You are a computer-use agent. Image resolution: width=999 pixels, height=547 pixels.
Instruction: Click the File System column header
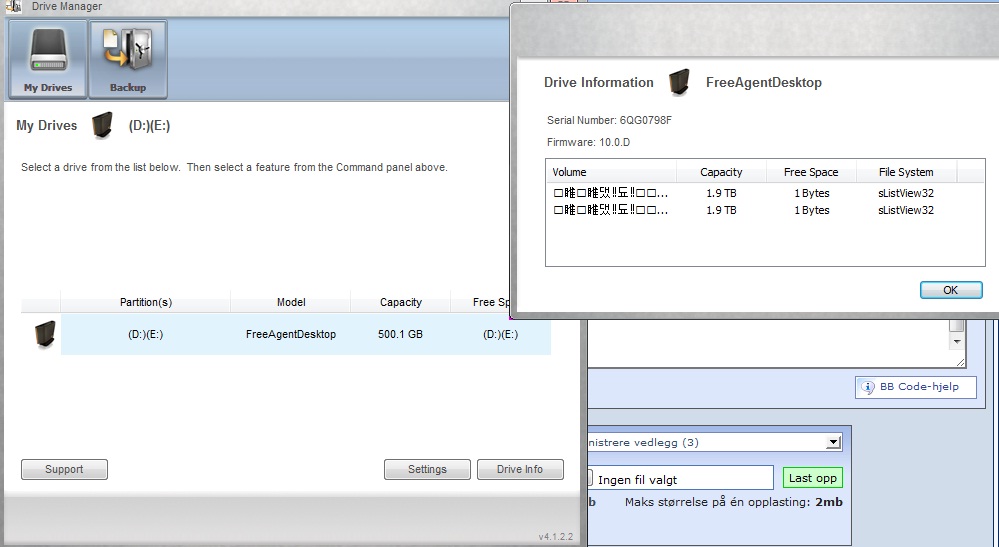coord(906,172)
